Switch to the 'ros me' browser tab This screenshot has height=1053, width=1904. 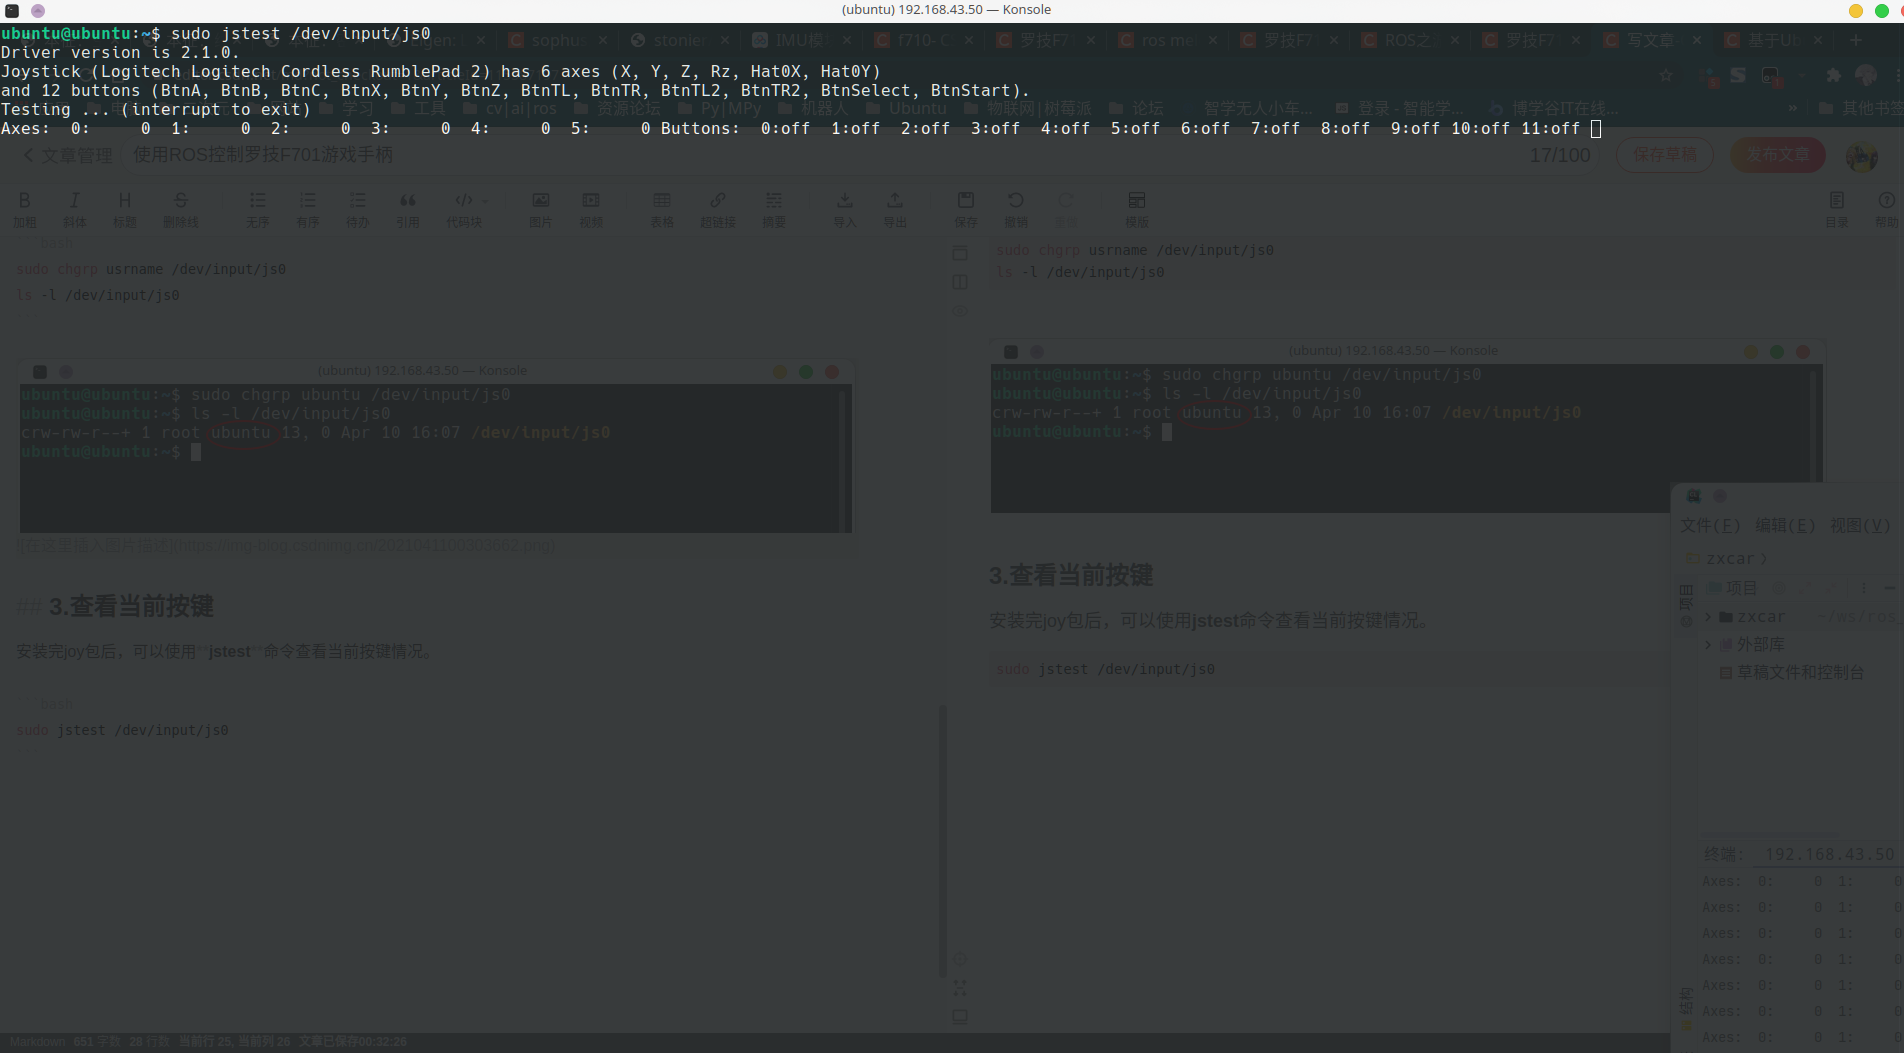click(1167, 40)
